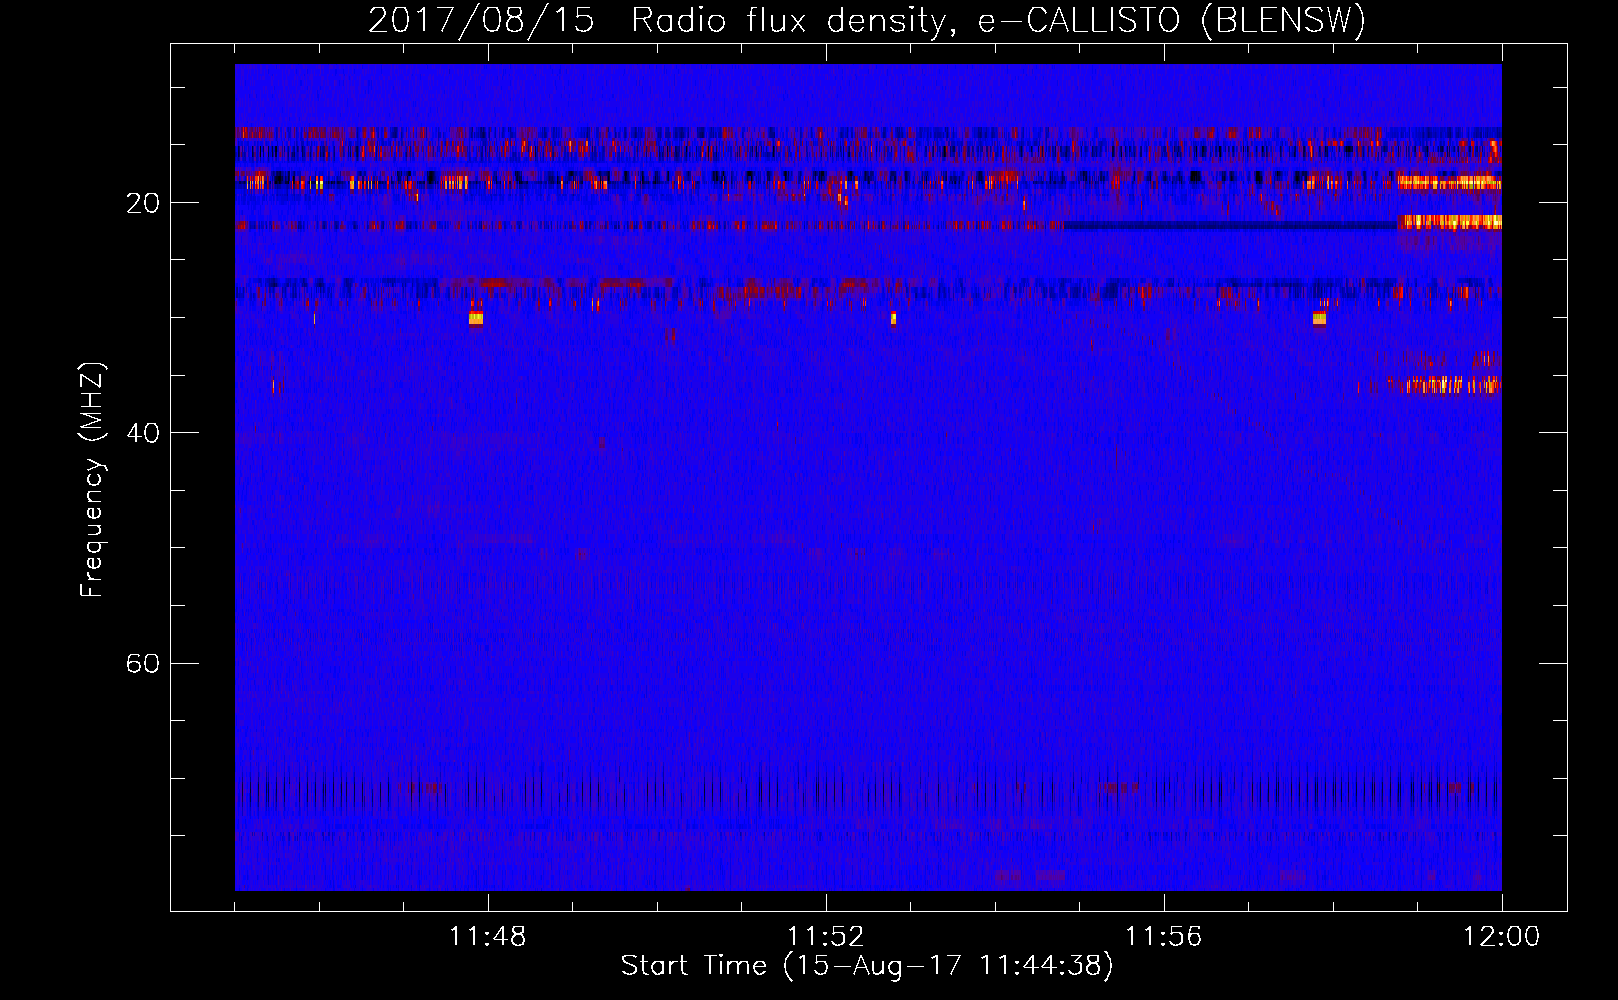Viewport: 1618px width, 1000px height.
Task: Click the '11:48' time tick label
Action: click(x=488, y=937)
